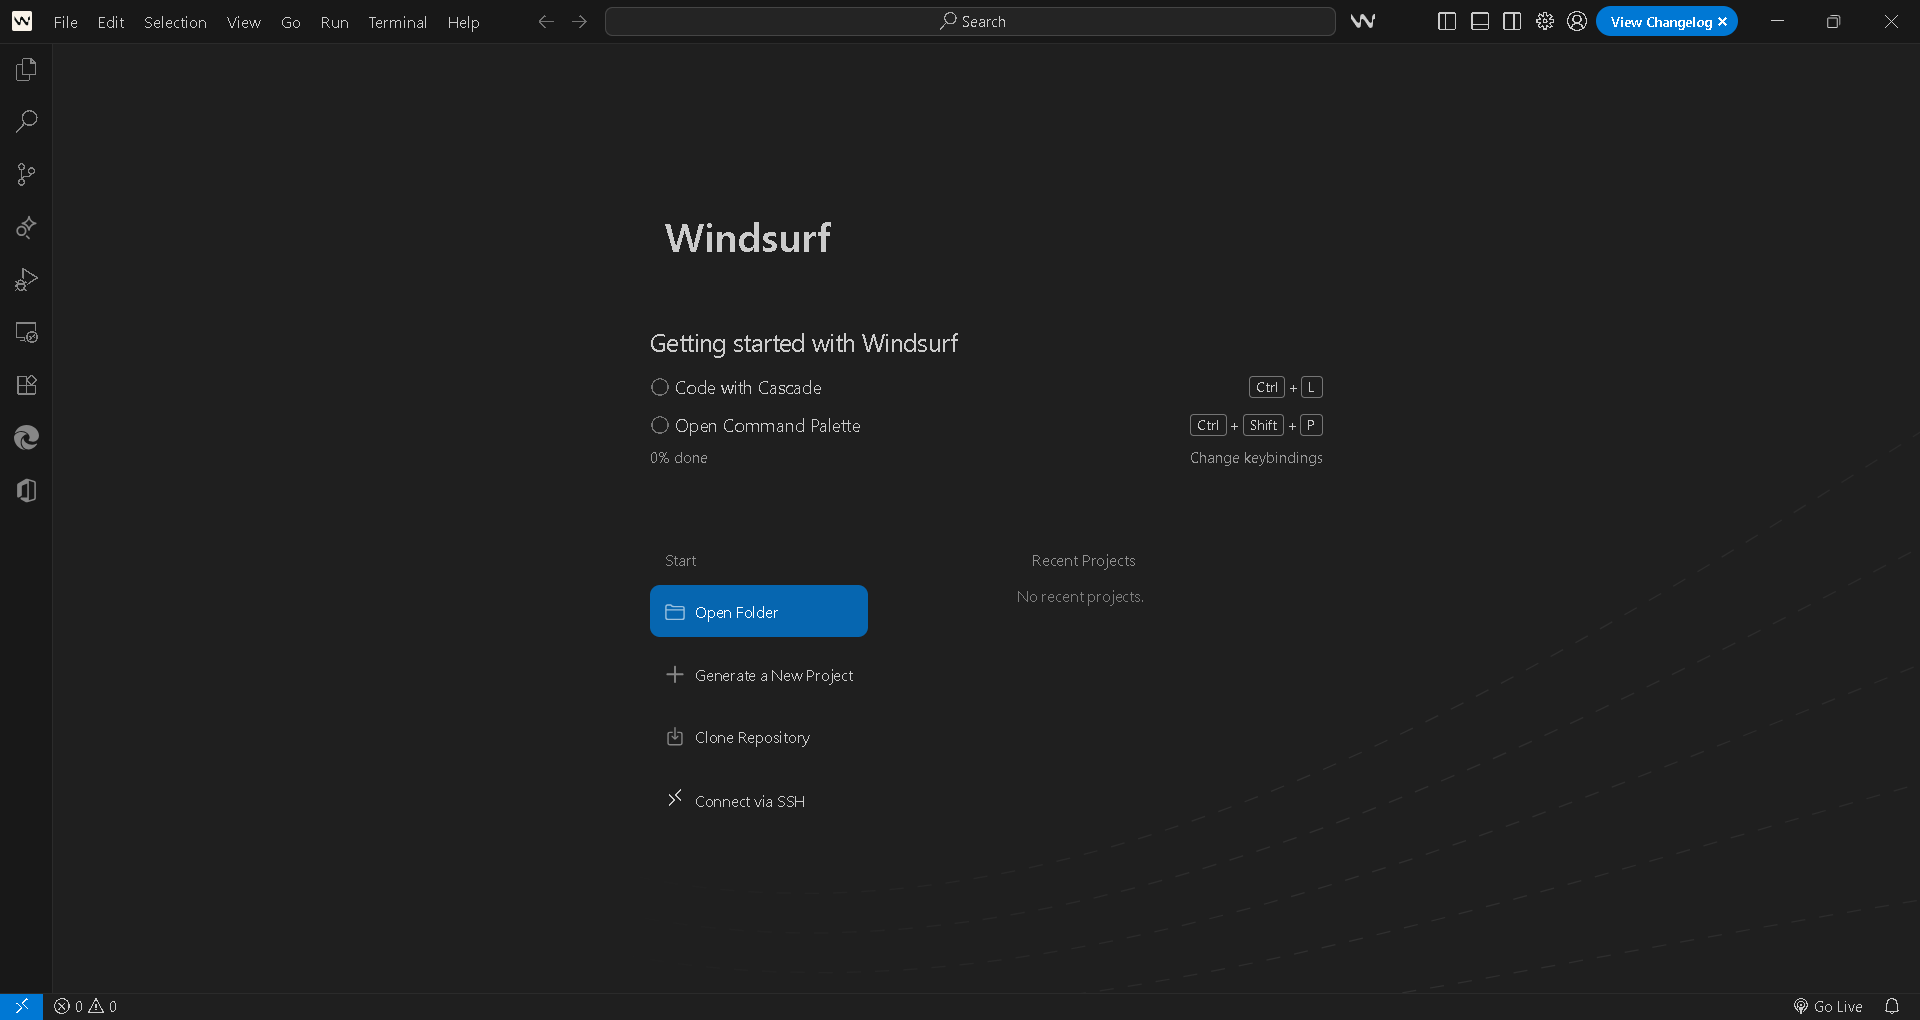
Task: Open the account profile icon
Action: pyautogui.click(x=1577, y=21)
